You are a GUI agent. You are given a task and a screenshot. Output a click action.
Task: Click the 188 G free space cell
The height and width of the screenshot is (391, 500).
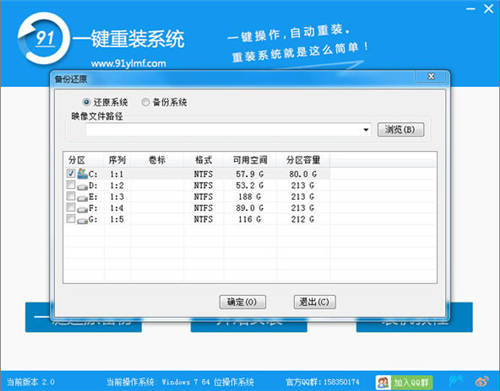tap(250, 197)
